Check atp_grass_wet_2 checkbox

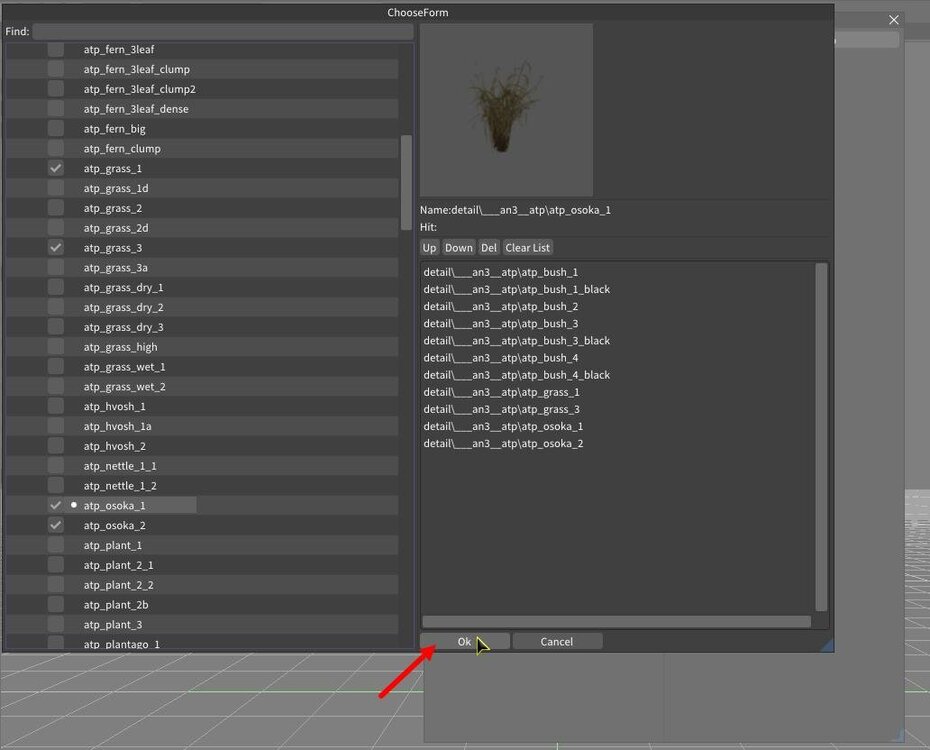[56, 387]
